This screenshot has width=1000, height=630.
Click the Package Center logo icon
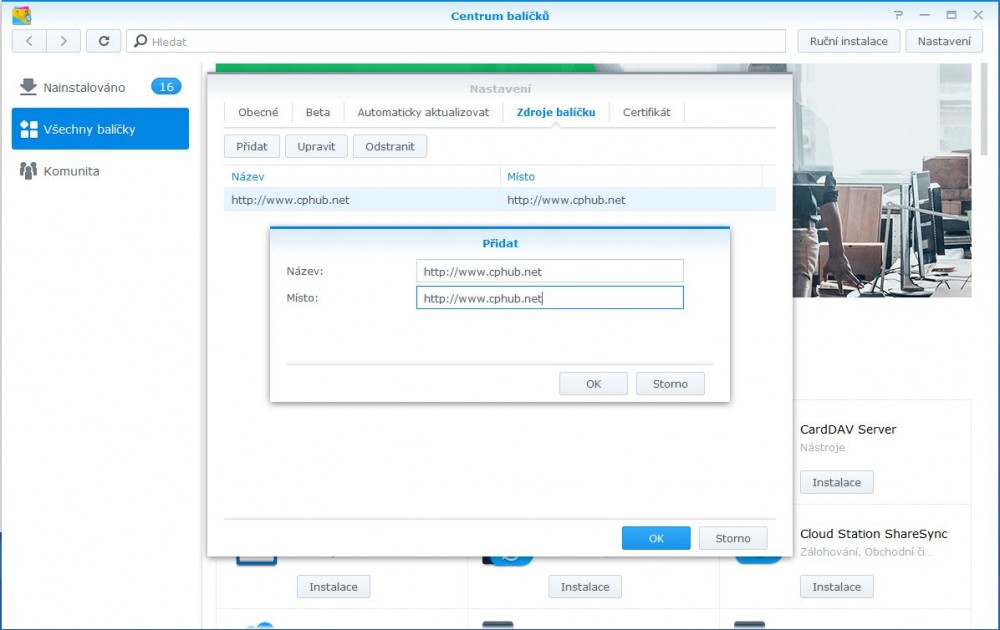21,15
